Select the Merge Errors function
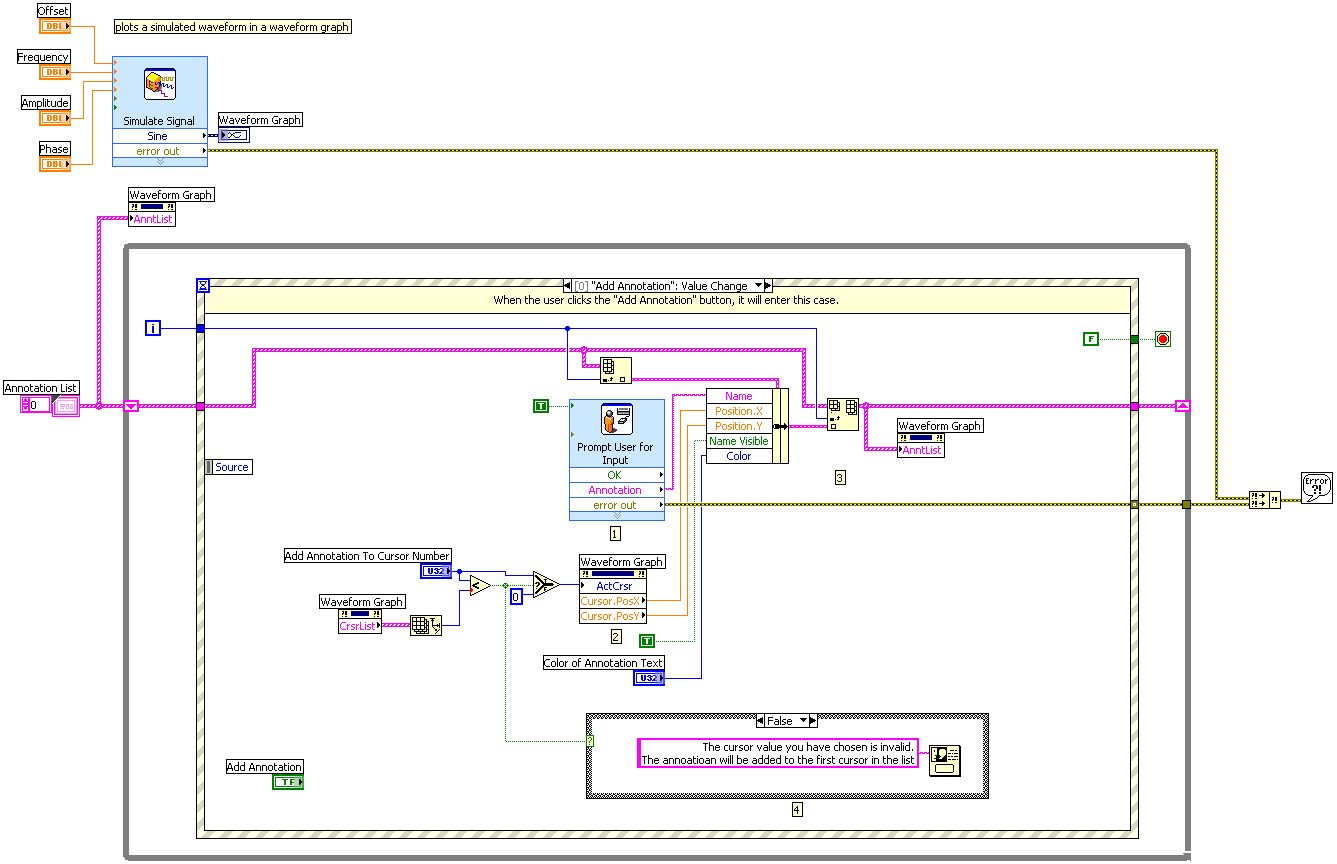The height and width of the screenshot is (864, 1337). coord(1264,499)
